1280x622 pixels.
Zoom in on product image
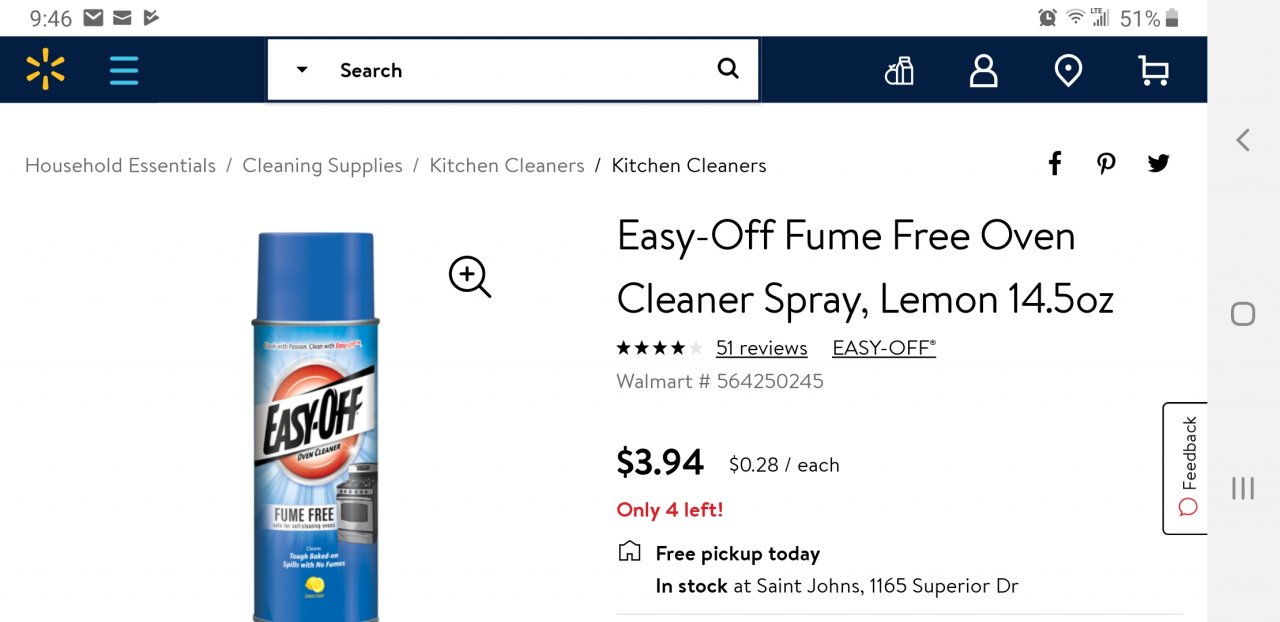[x=470, y=277]
